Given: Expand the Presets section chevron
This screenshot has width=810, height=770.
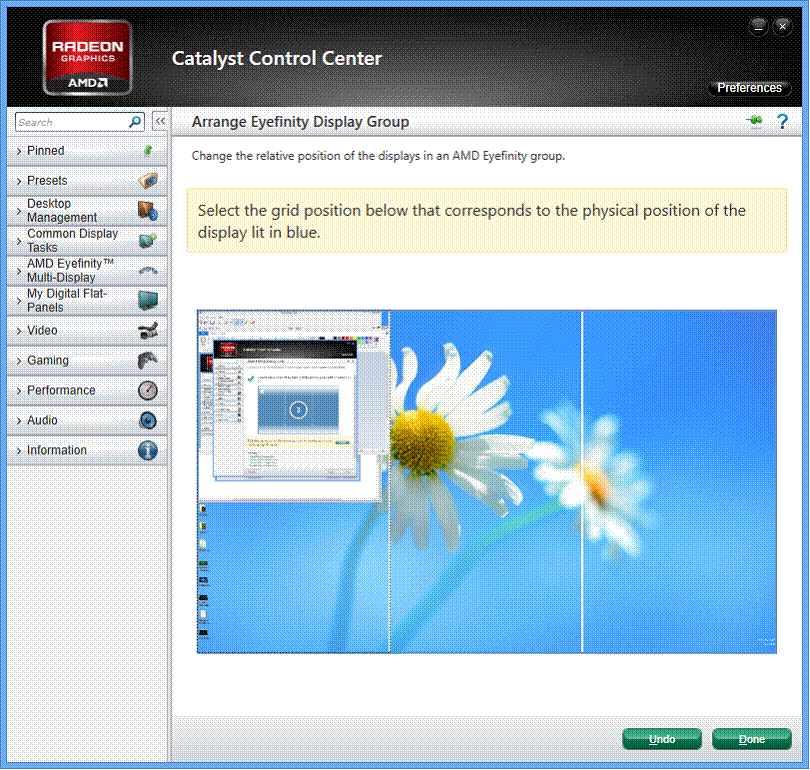Looking at the screenshot, I should click(19, 181).
